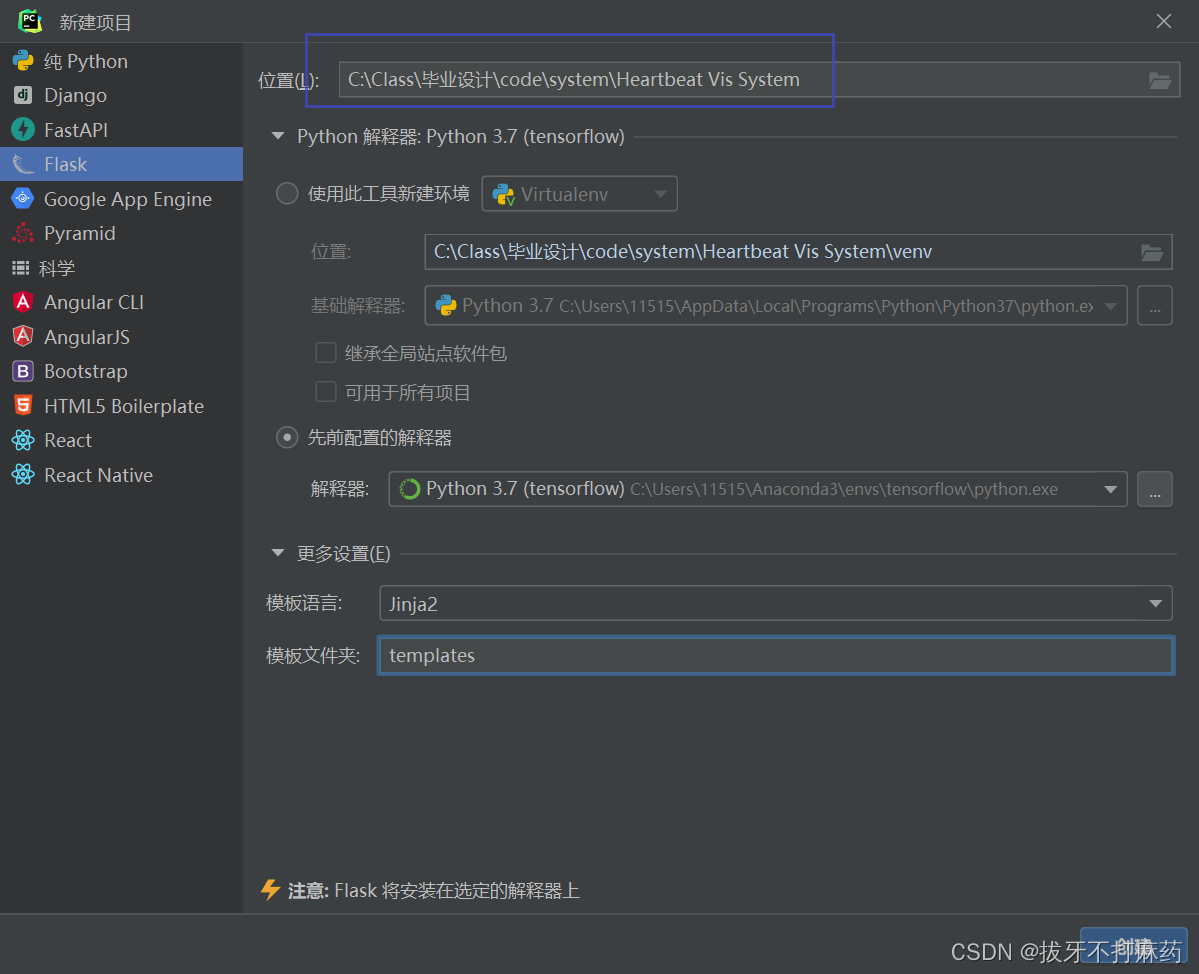This screenshot has height=974, width=1199.
Task: Click the Pure Python project icon
Action: tap(23, 60)
